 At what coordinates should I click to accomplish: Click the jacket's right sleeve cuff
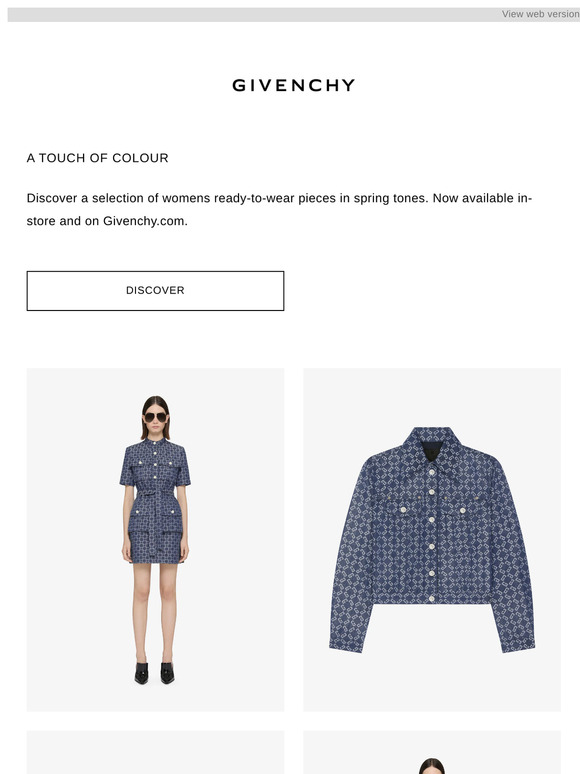tap(517, 644)
